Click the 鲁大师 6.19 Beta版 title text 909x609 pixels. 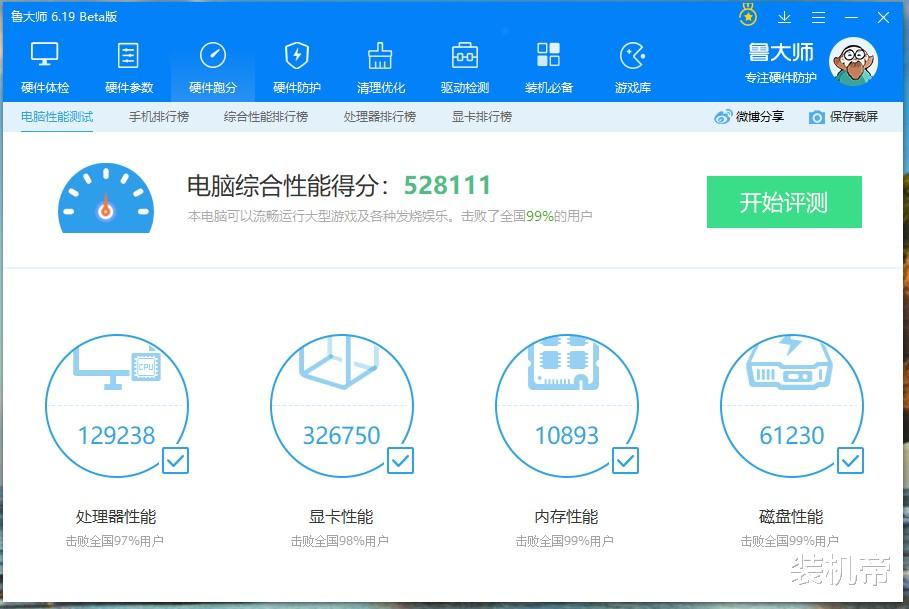[64, 16]
